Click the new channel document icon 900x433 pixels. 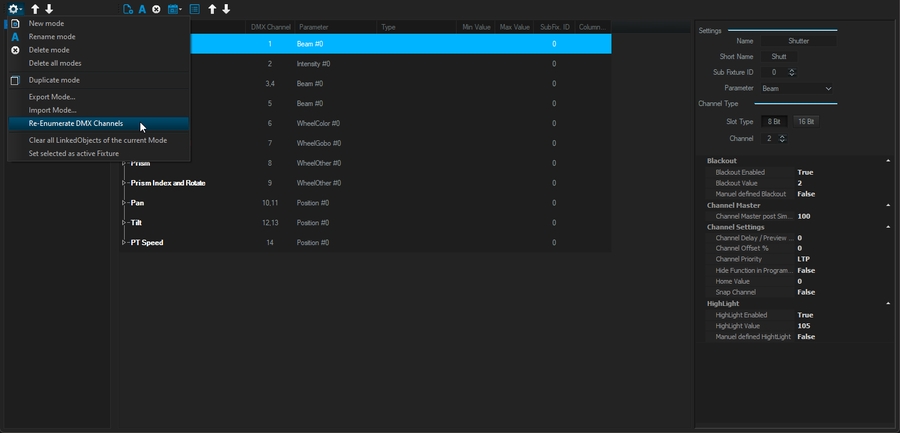(x=127, y=9)
